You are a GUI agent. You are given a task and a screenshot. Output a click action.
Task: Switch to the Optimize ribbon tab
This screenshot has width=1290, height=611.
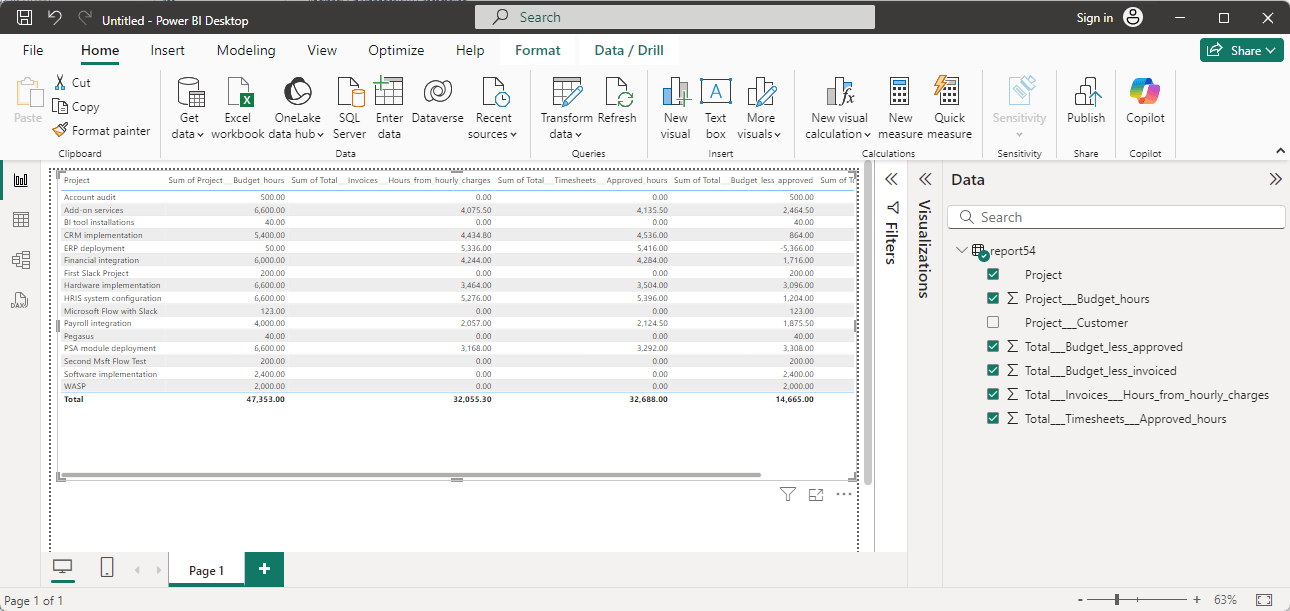tap(396, 50)
